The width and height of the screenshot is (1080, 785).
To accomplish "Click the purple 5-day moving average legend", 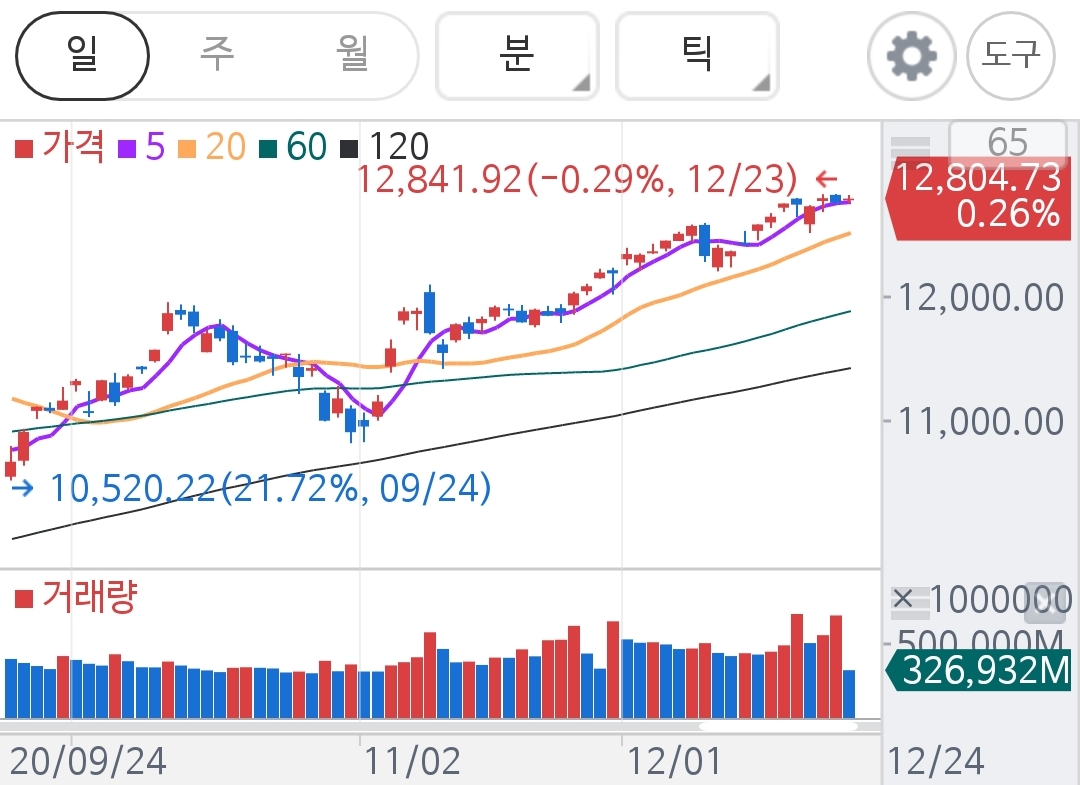I will point(141,147).
